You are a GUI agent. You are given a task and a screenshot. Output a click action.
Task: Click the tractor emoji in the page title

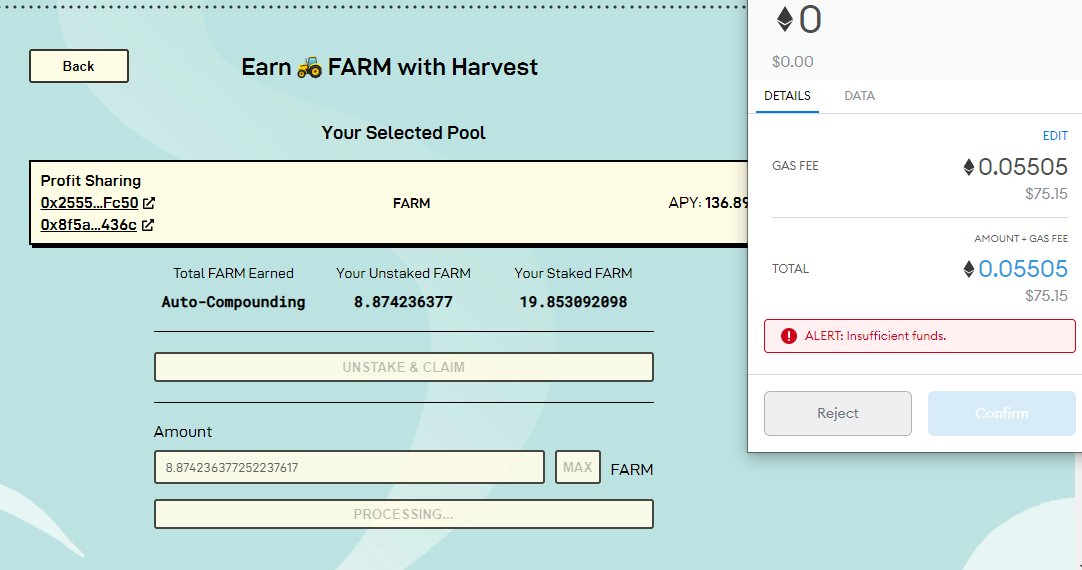tap(309, 67)
